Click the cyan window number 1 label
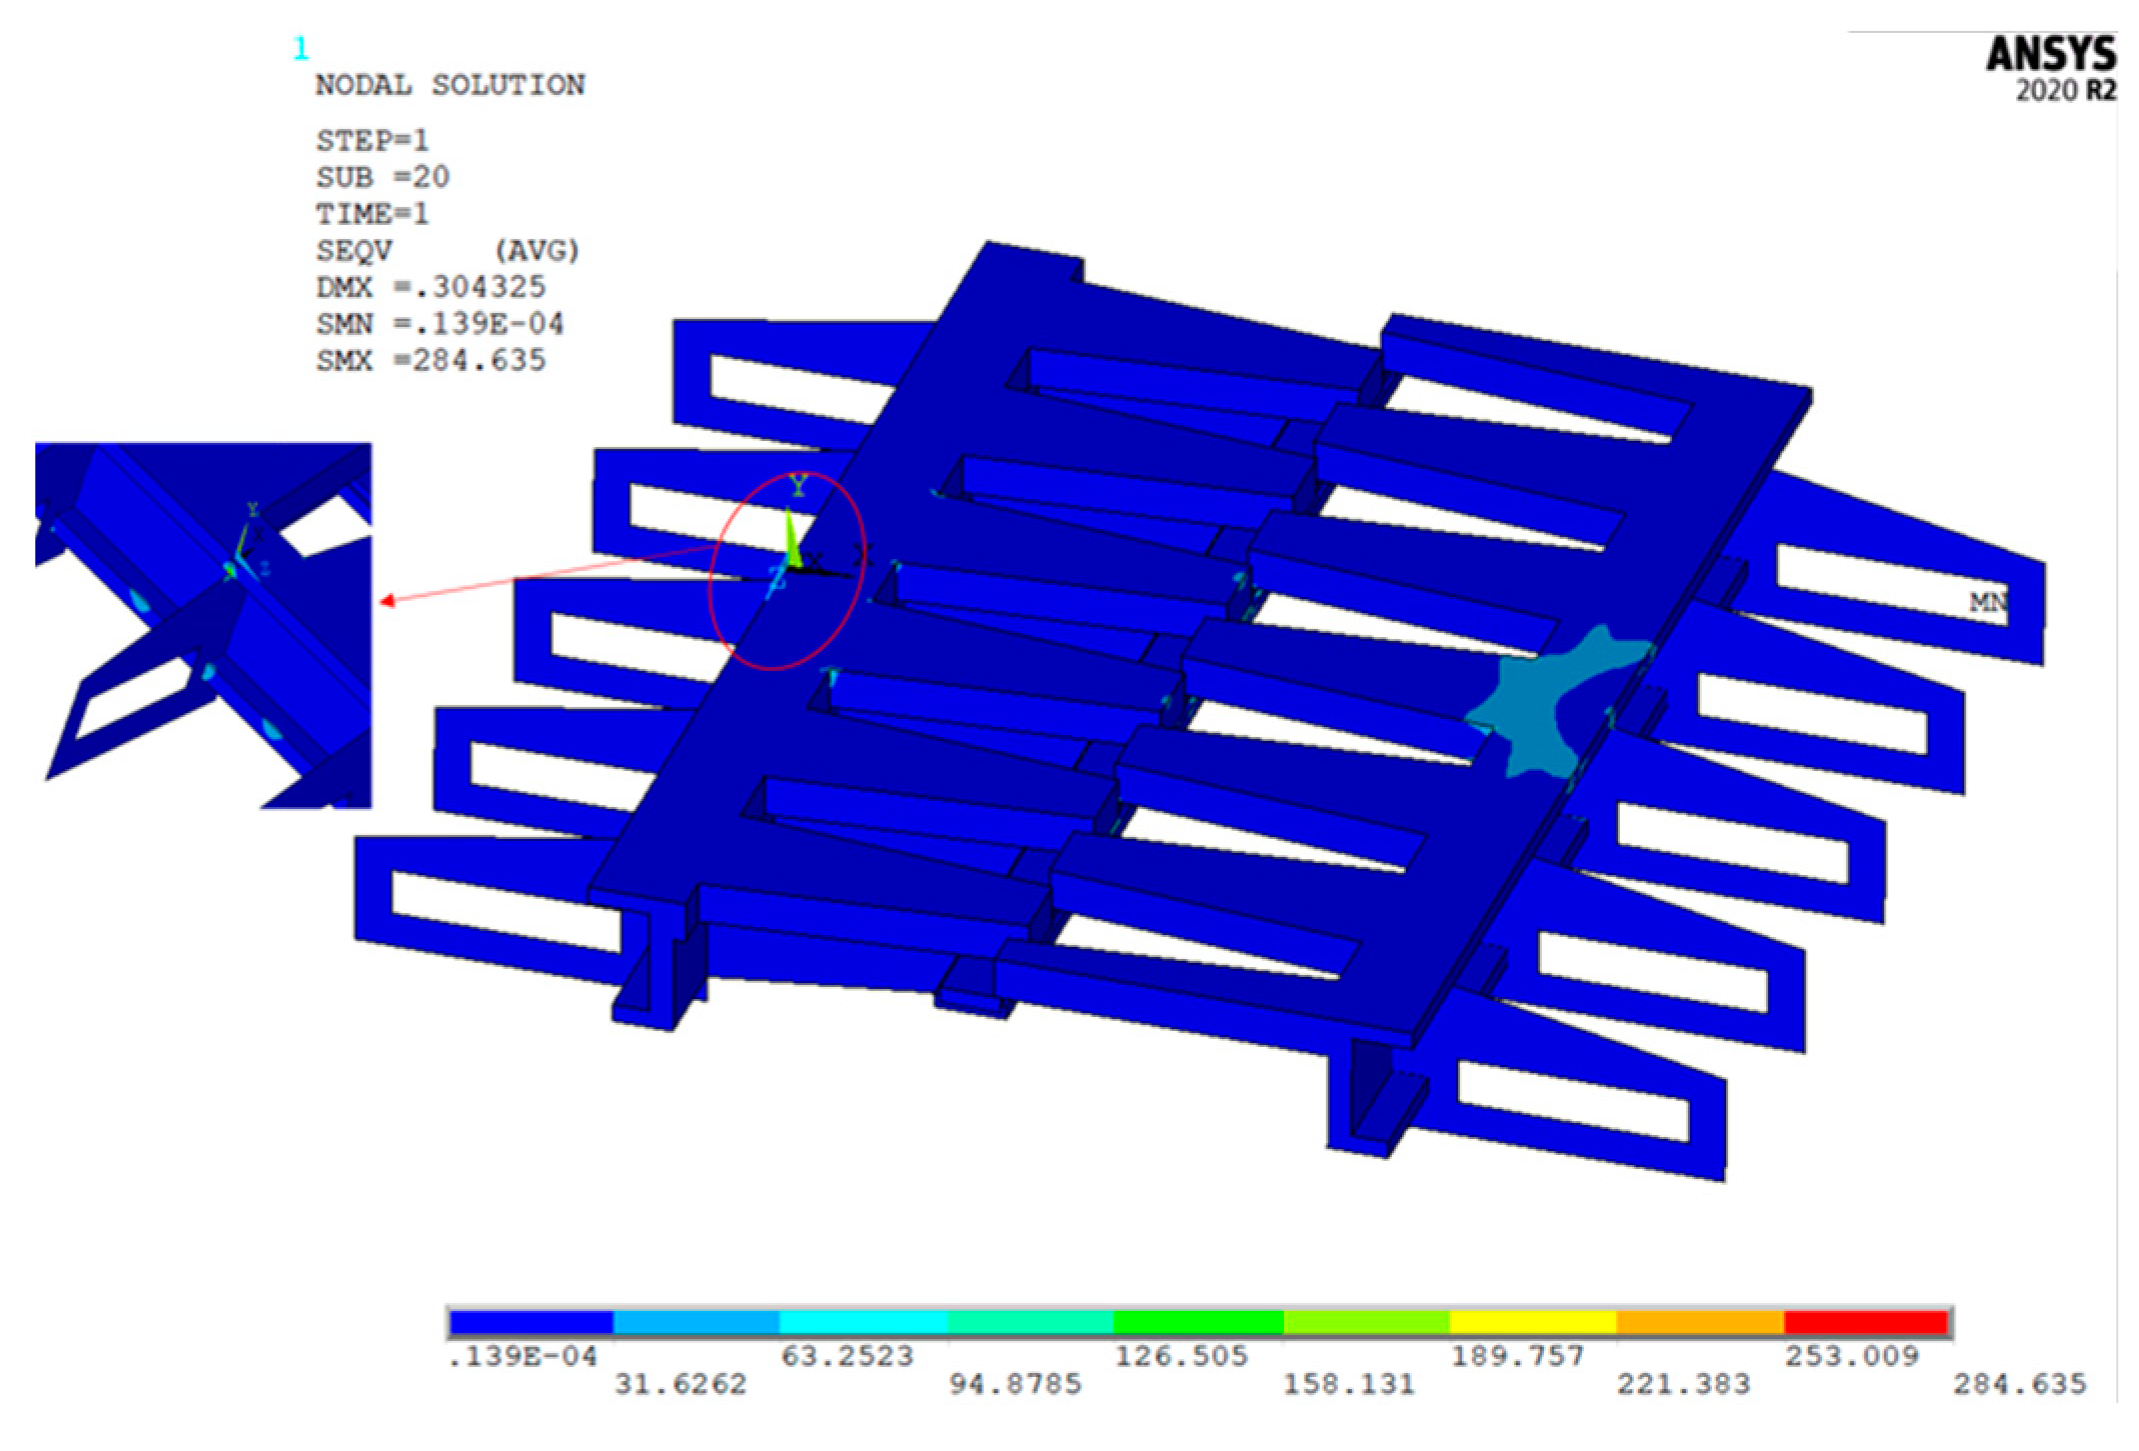2139x1451 pixels. pyautogui.click(x=300, y=48)
